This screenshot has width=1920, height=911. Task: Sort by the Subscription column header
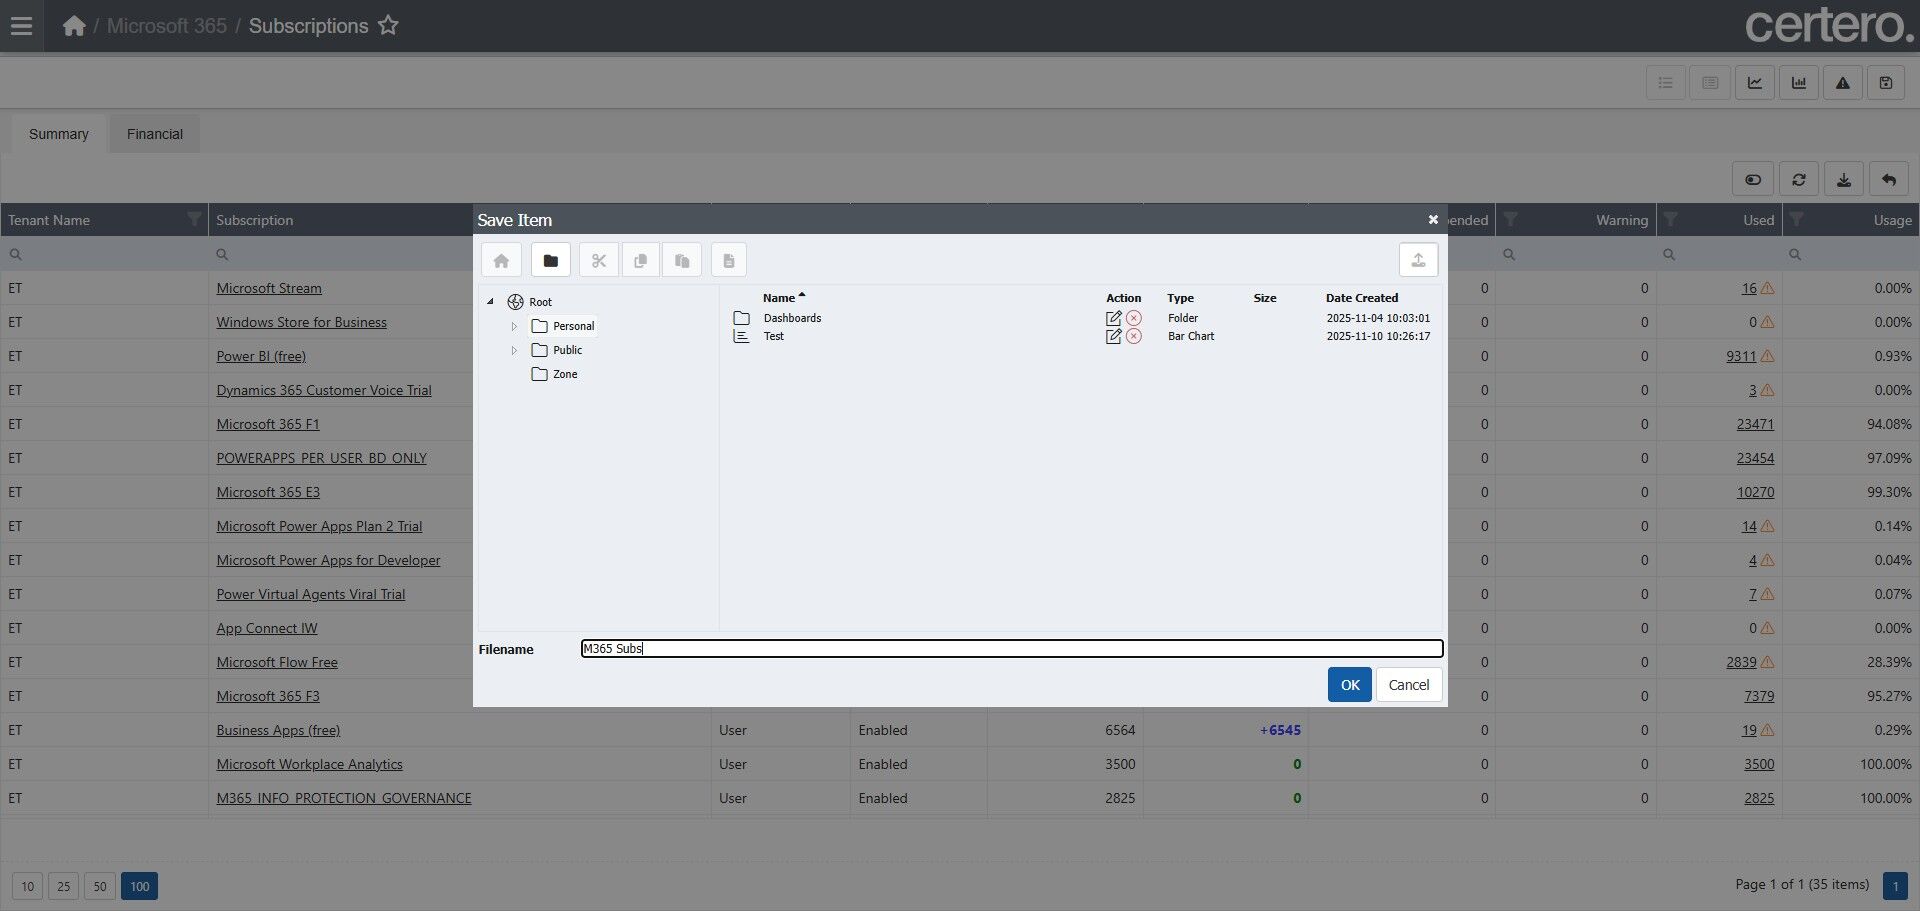[255, 220]
